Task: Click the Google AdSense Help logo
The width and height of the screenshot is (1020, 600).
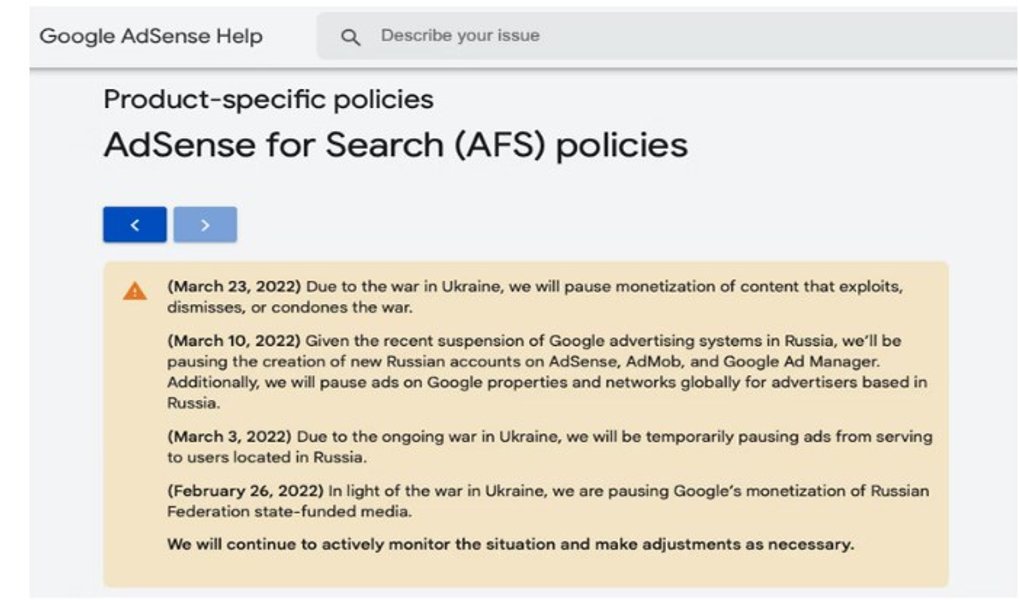Action: pos(151,37)
